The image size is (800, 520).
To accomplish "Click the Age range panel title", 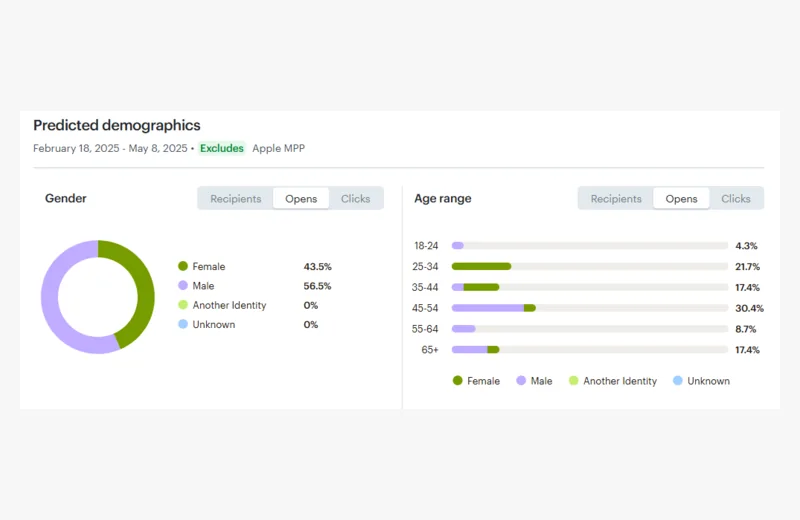I will coord(443,198).
